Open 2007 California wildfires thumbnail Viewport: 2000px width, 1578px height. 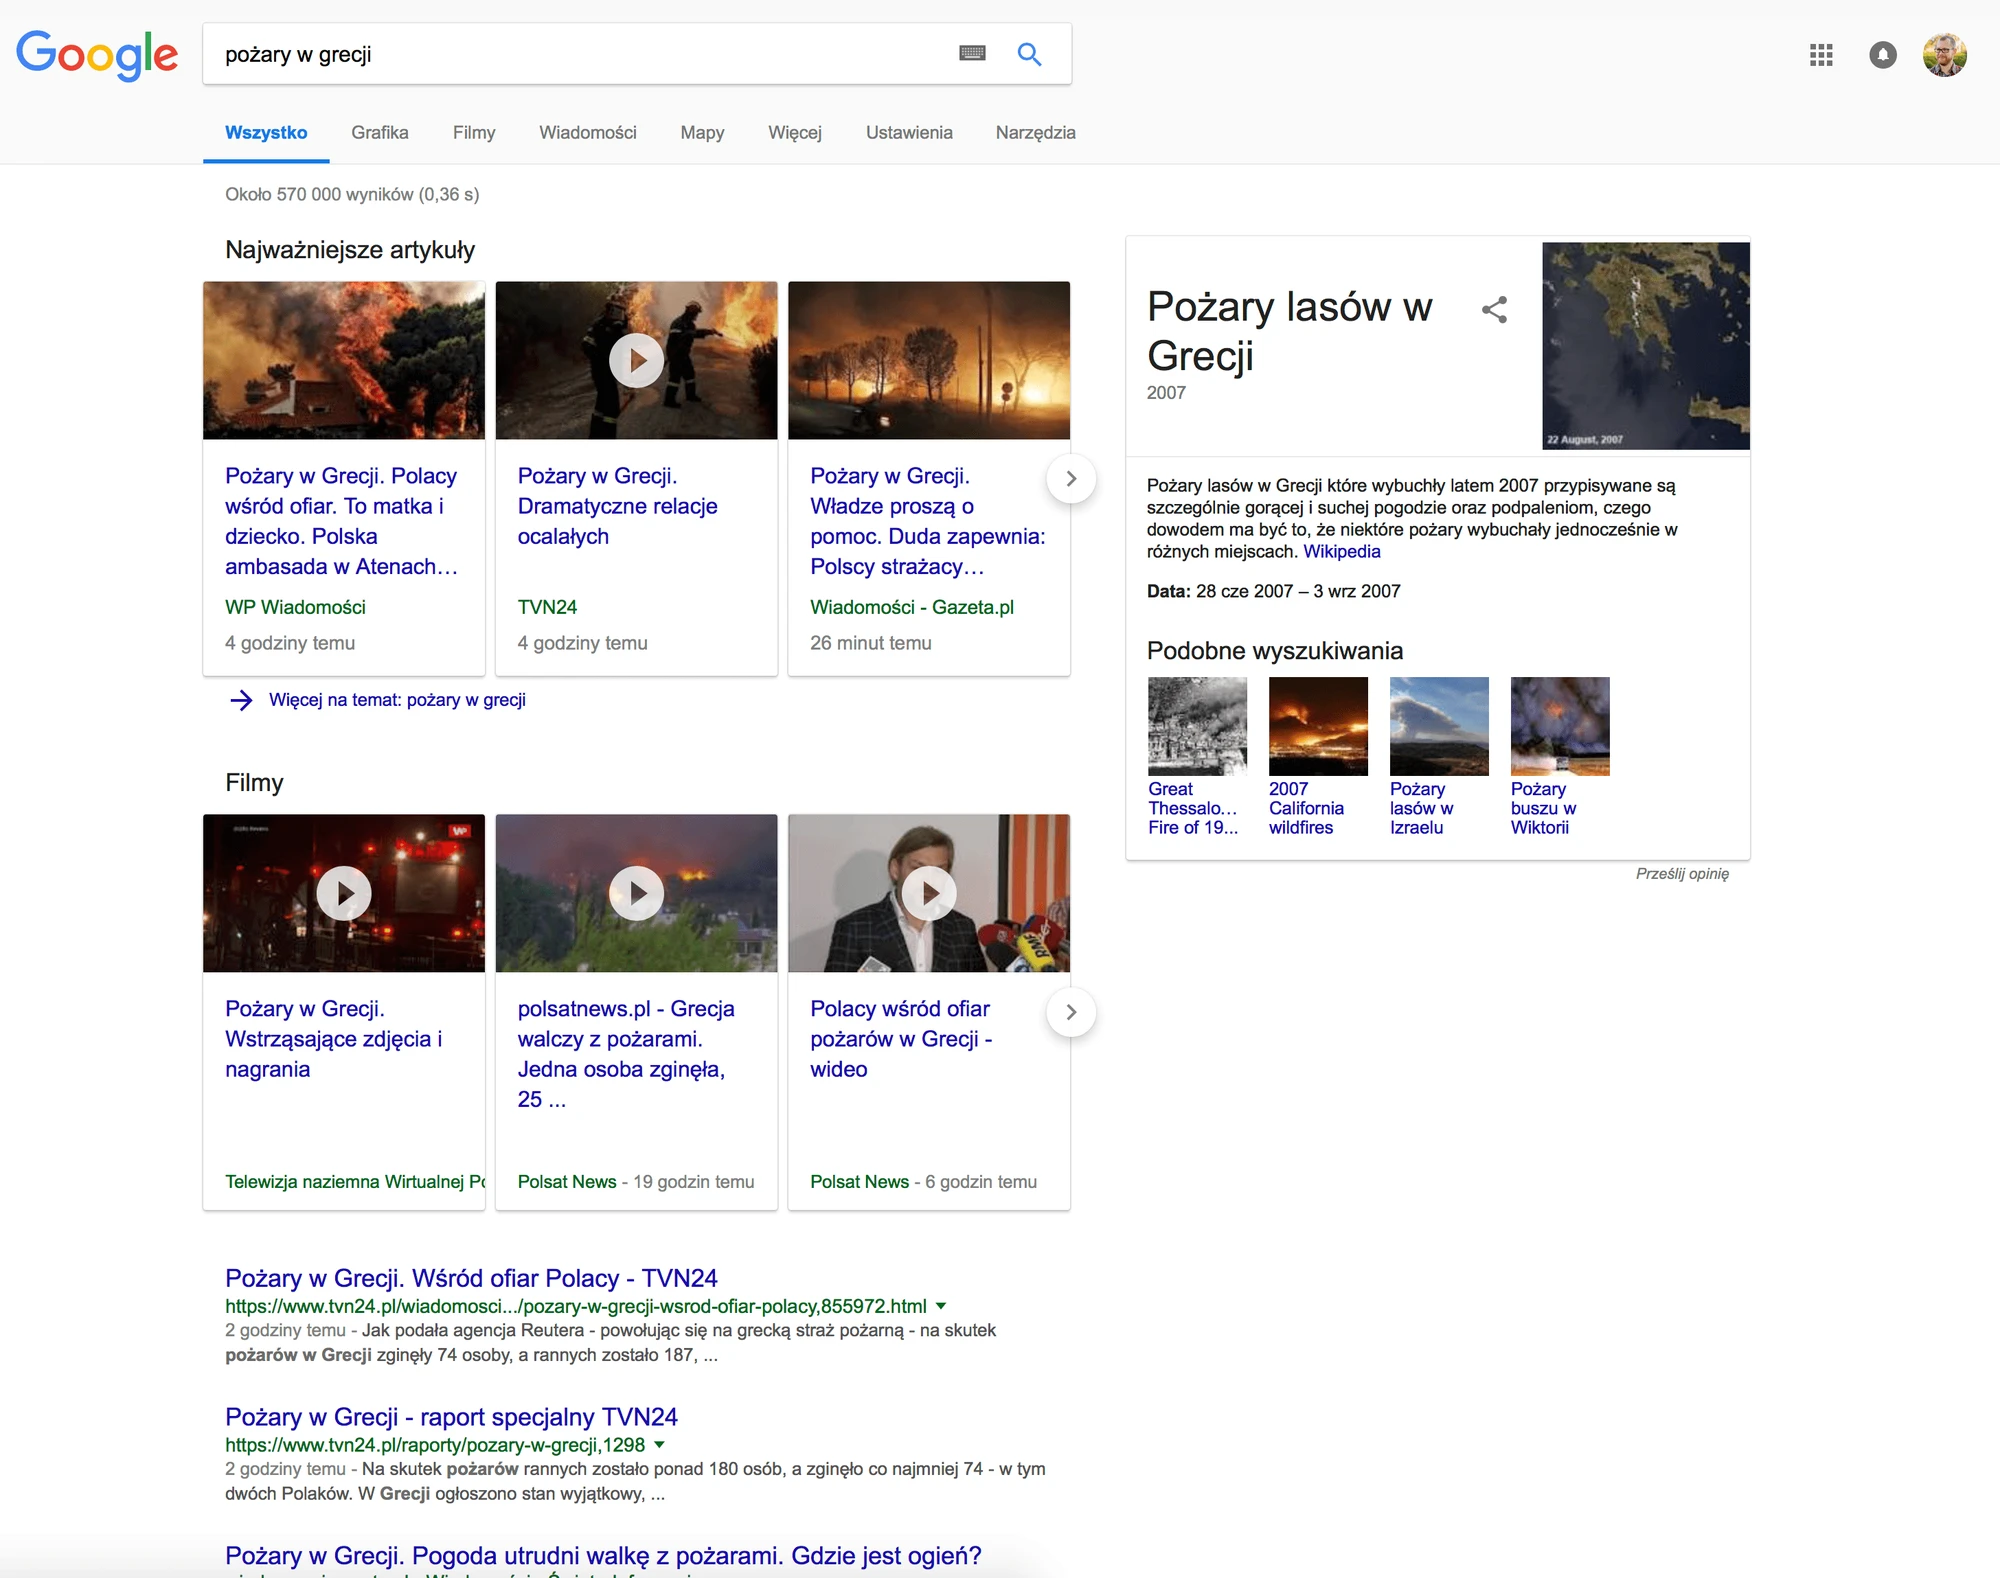click(x=1318, y=726)
